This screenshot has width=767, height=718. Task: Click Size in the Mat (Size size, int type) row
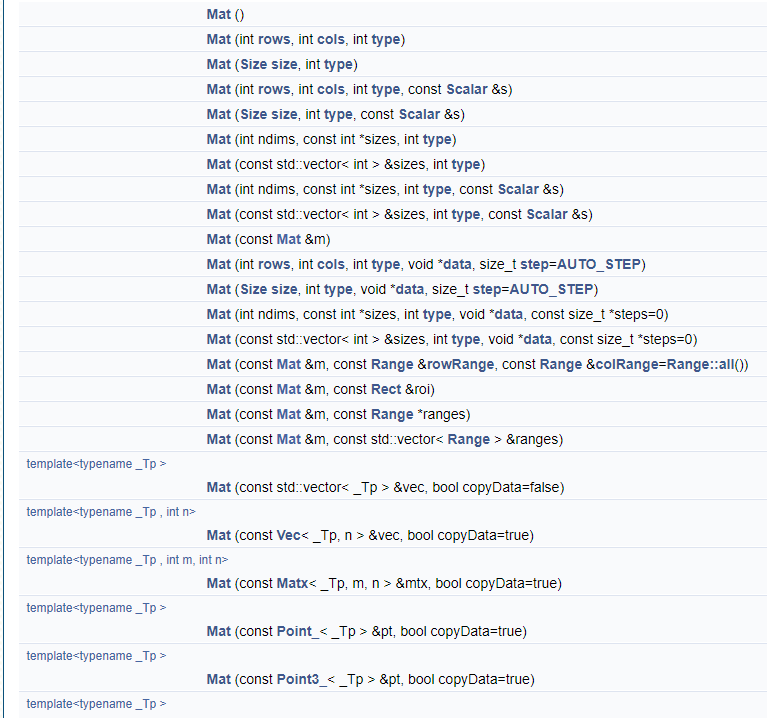[x=253, y=64]
